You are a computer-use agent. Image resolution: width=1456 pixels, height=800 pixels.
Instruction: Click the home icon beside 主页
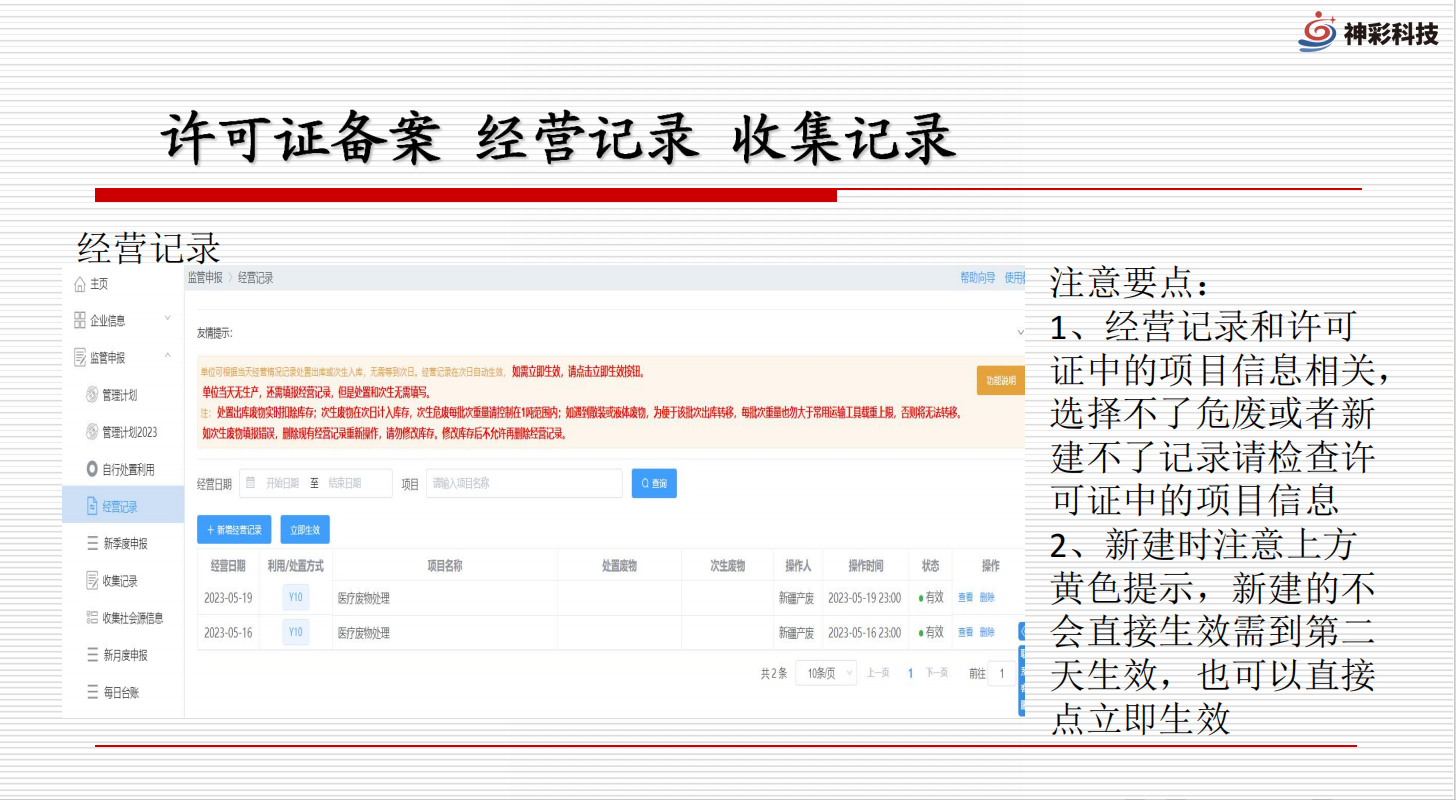point(80,285)
